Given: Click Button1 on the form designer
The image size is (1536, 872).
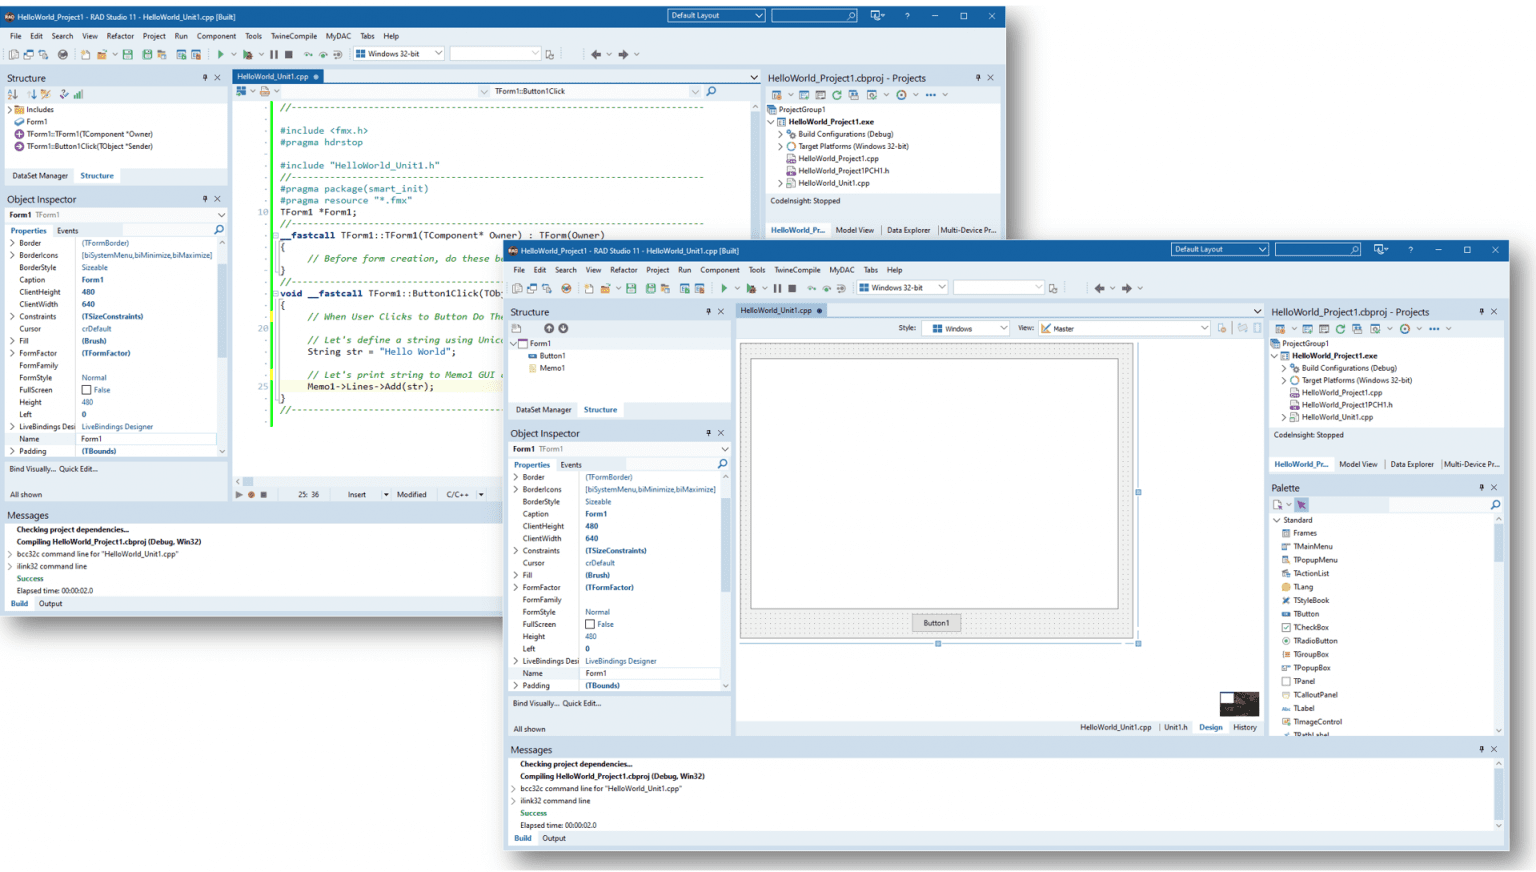Looking at the screenshot, I should [x=936, y=623].
